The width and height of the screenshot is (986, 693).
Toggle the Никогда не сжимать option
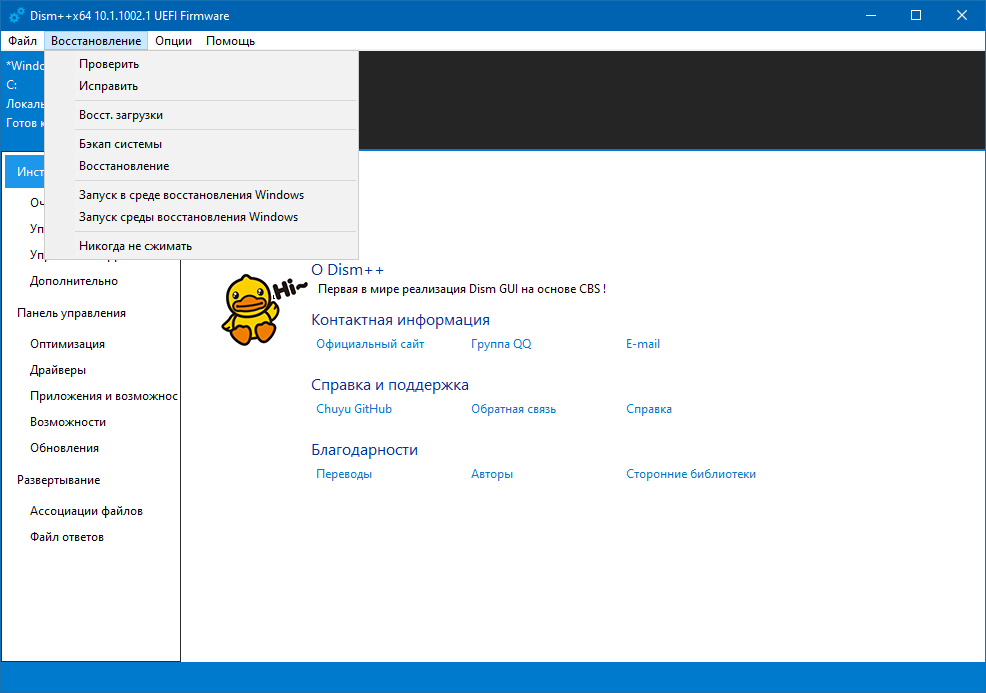[135, 246]
